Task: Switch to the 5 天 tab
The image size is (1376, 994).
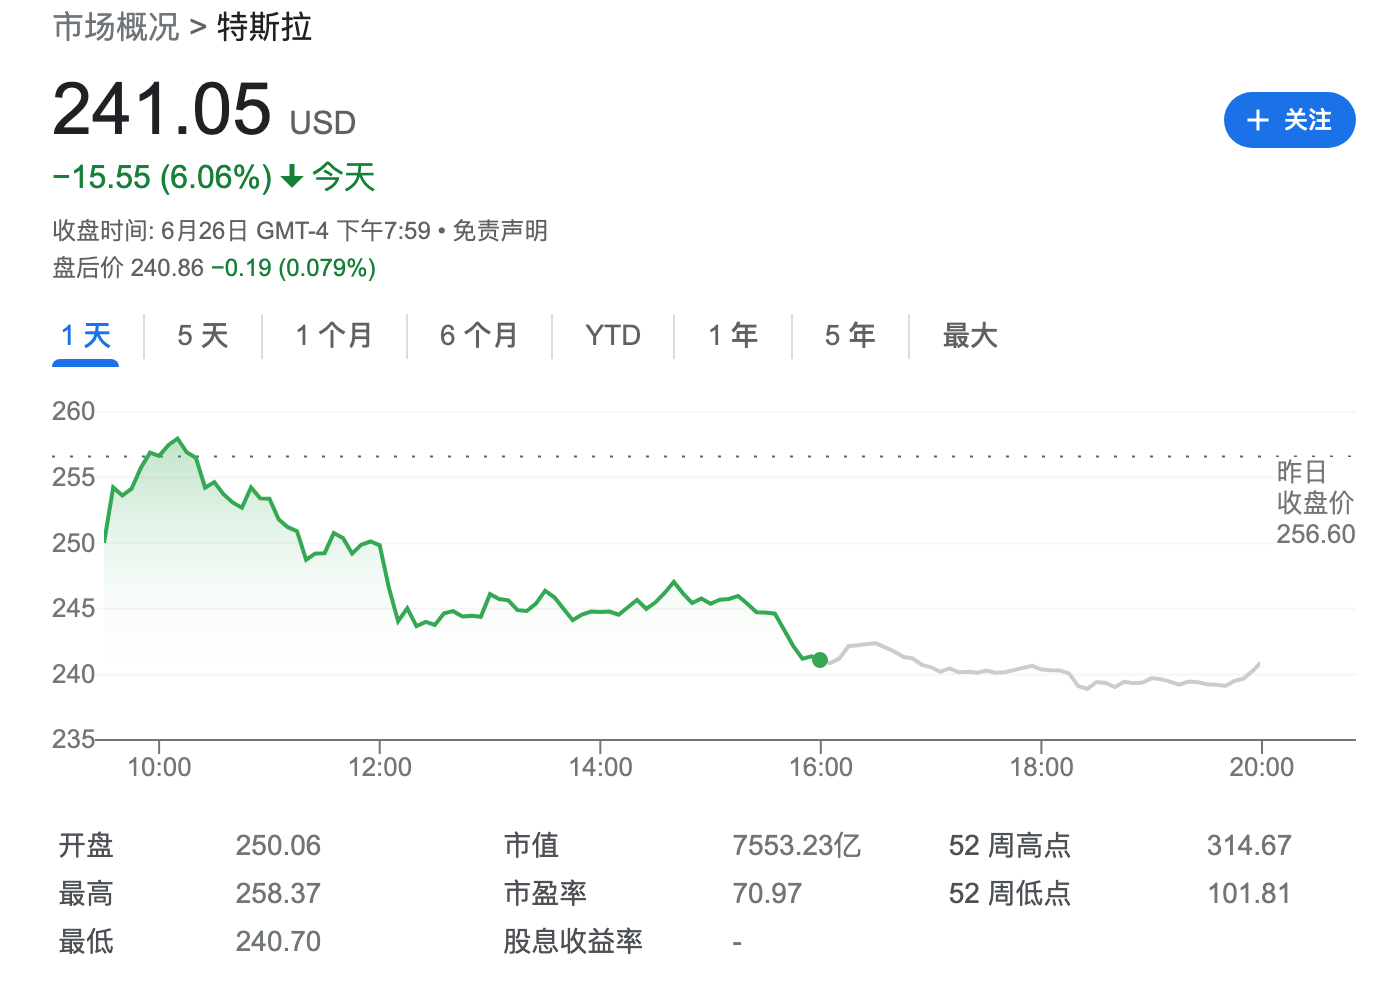Action: (x=203, y=336)
